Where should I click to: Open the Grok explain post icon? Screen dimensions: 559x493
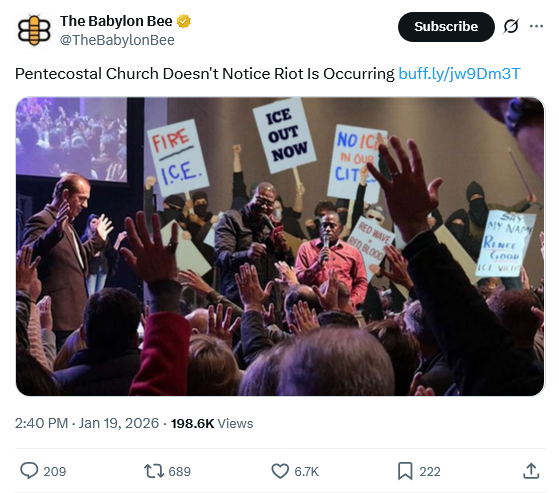coord(511,26)
